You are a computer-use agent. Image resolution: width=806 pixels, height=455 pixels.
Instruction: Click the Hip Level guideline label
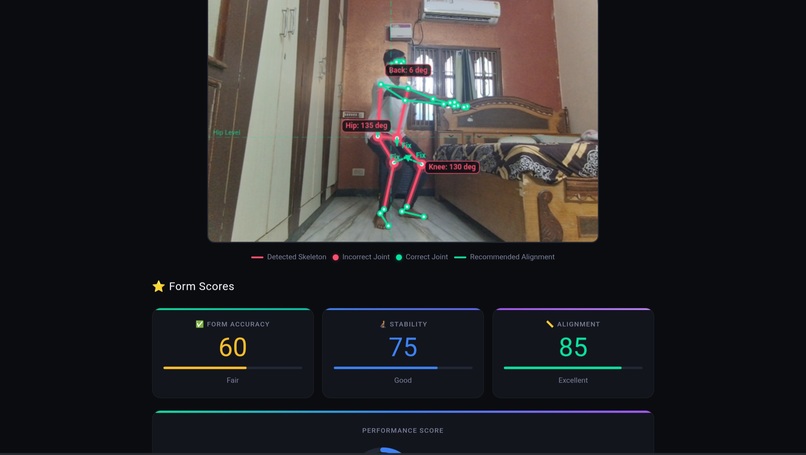tap(227, 133)
